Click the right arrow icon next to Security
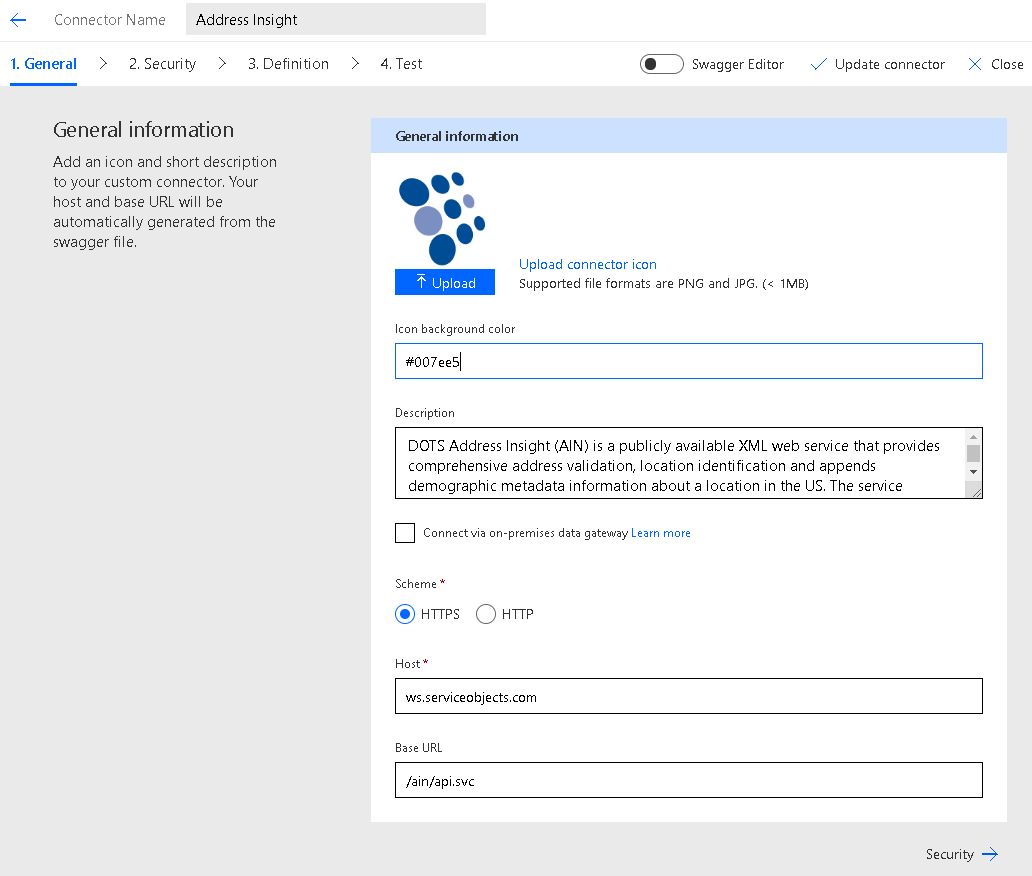Image resolution: width=1032 pixels, height=876 pixels. tap(990, 854)
